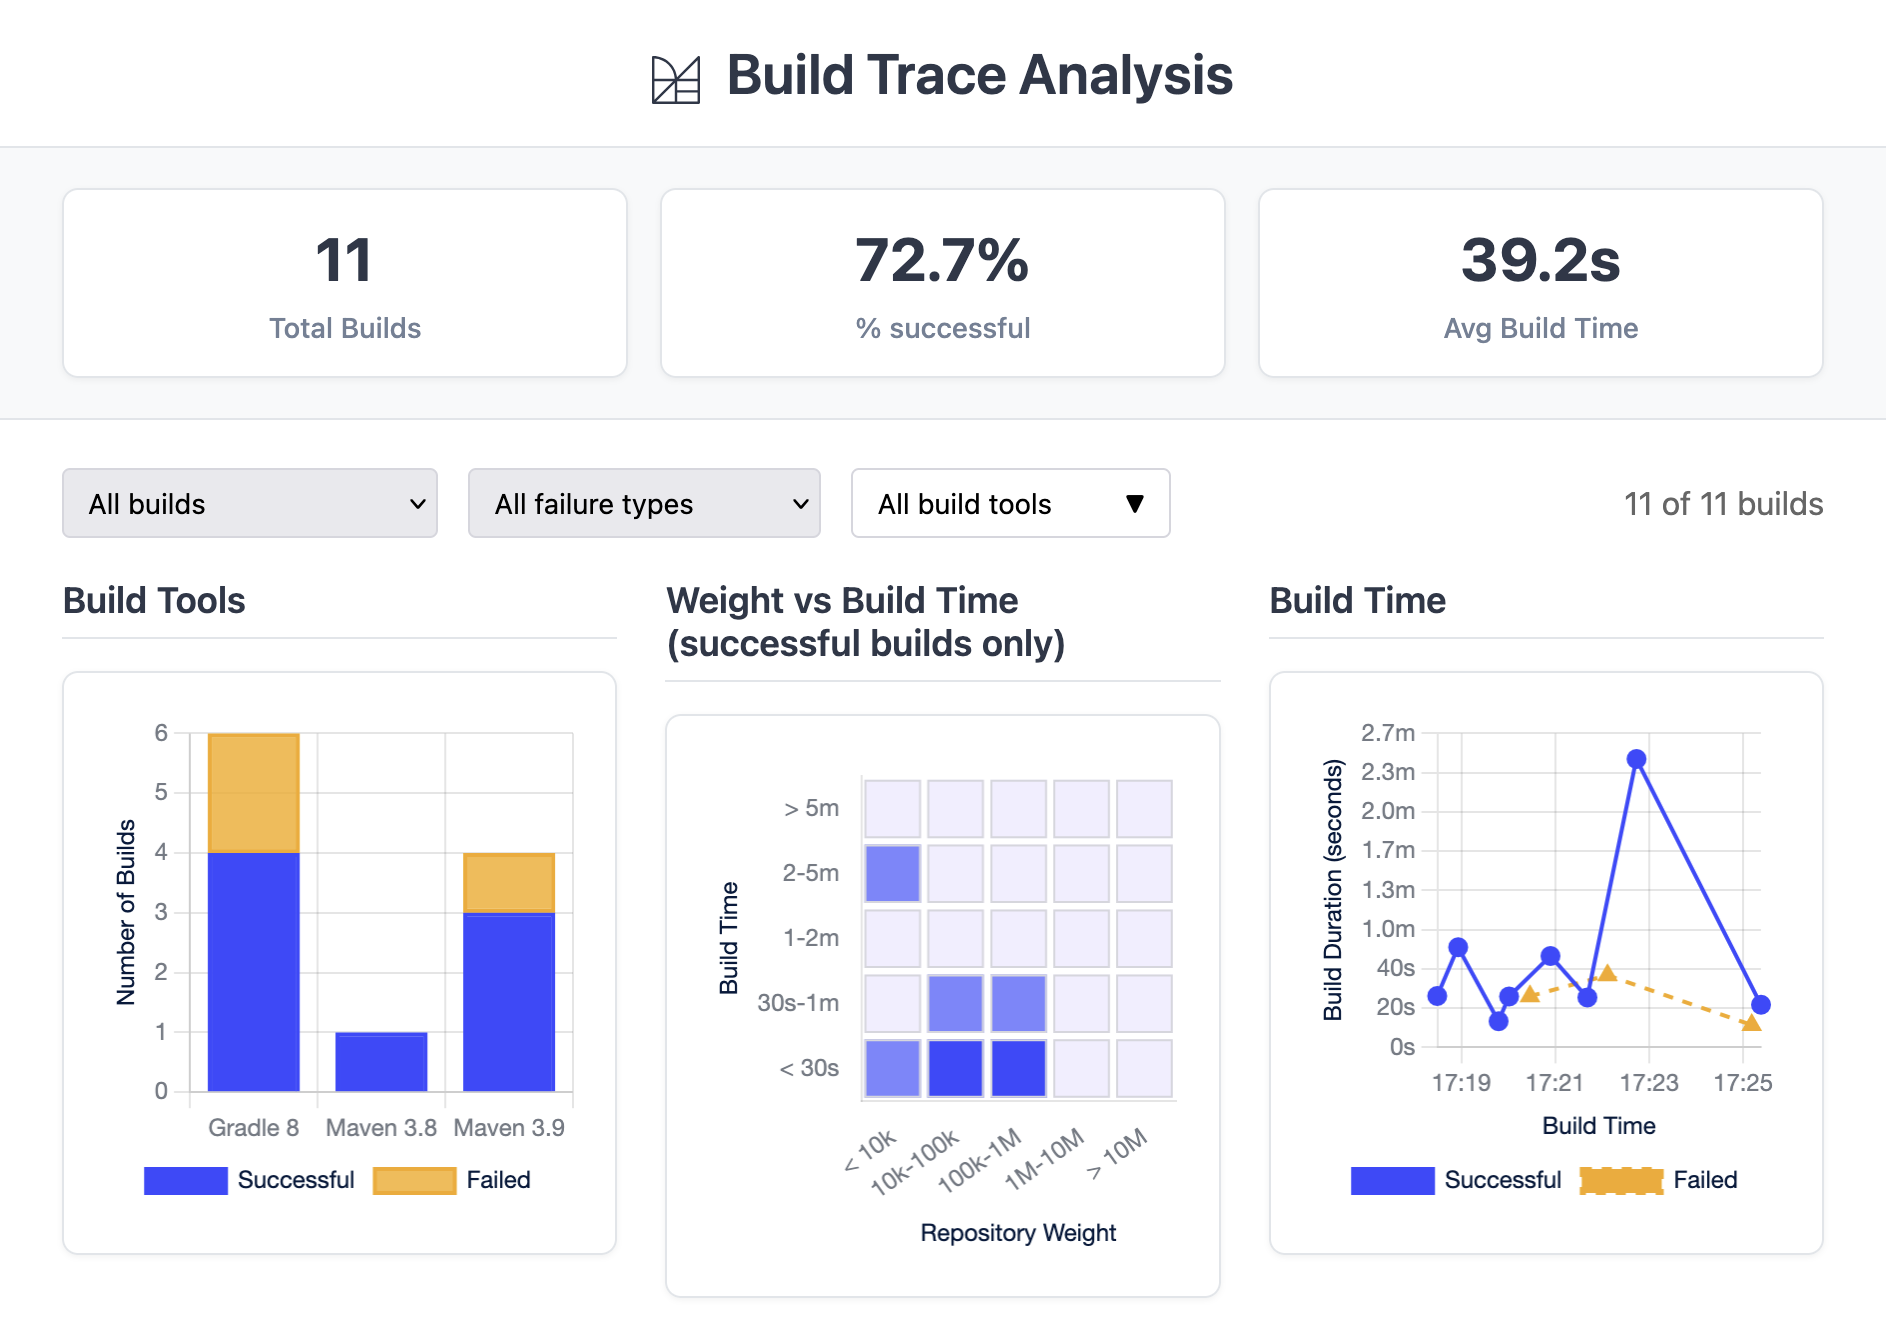Toggle Failed legend in Build Tools chart
The width and height of the screenshot is (1886, 1336).
pyautogui.click(x=452, y=1180)
